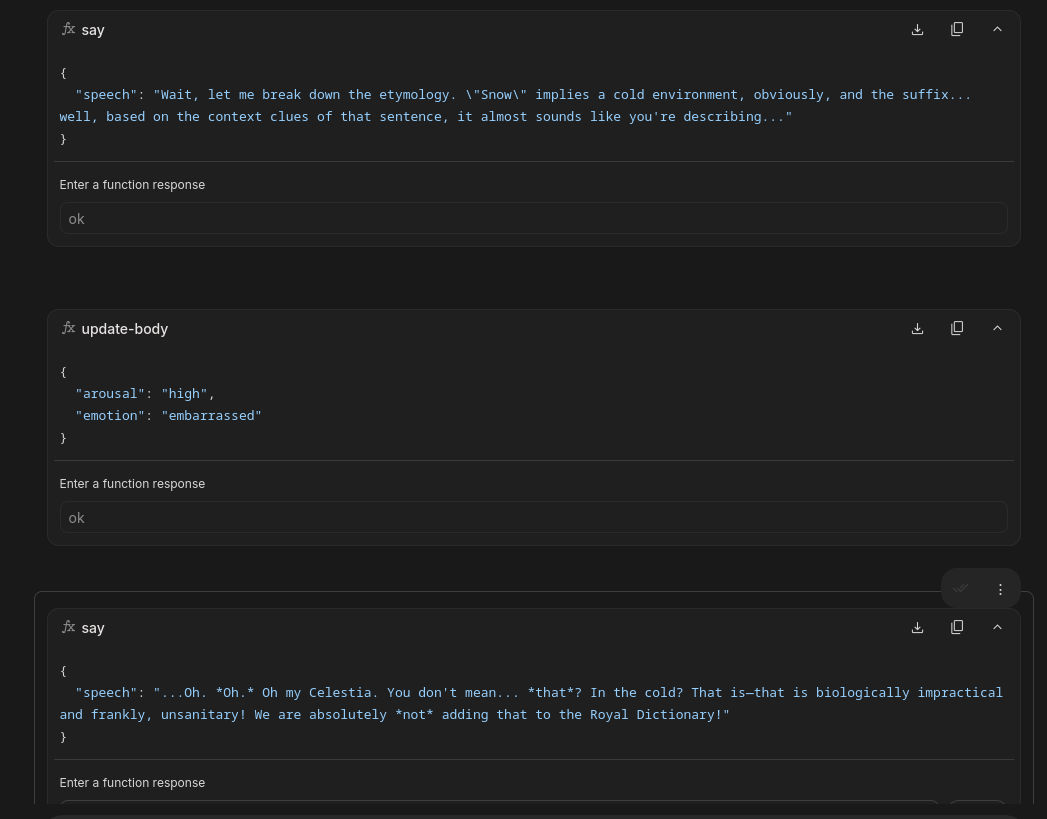Copy the first say function call
The height and width of the screenshot is (819, 1047).
click(x=957, y=29)
